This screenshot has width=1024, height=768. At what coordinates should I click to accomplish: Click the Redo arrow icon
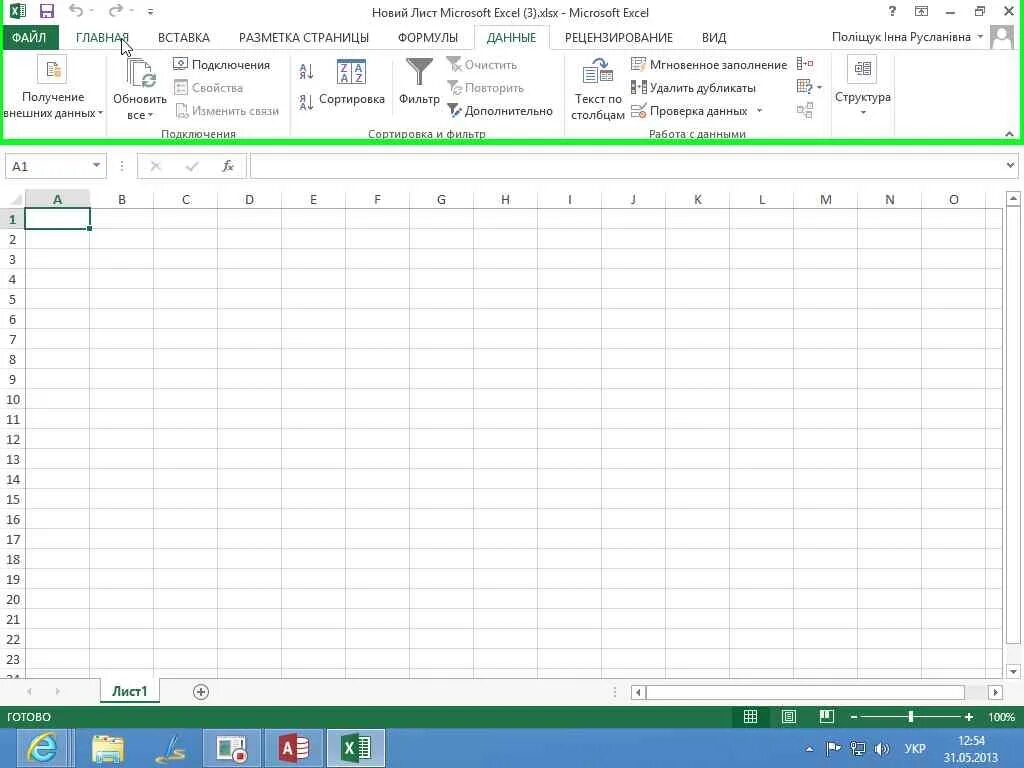(116, 10)
